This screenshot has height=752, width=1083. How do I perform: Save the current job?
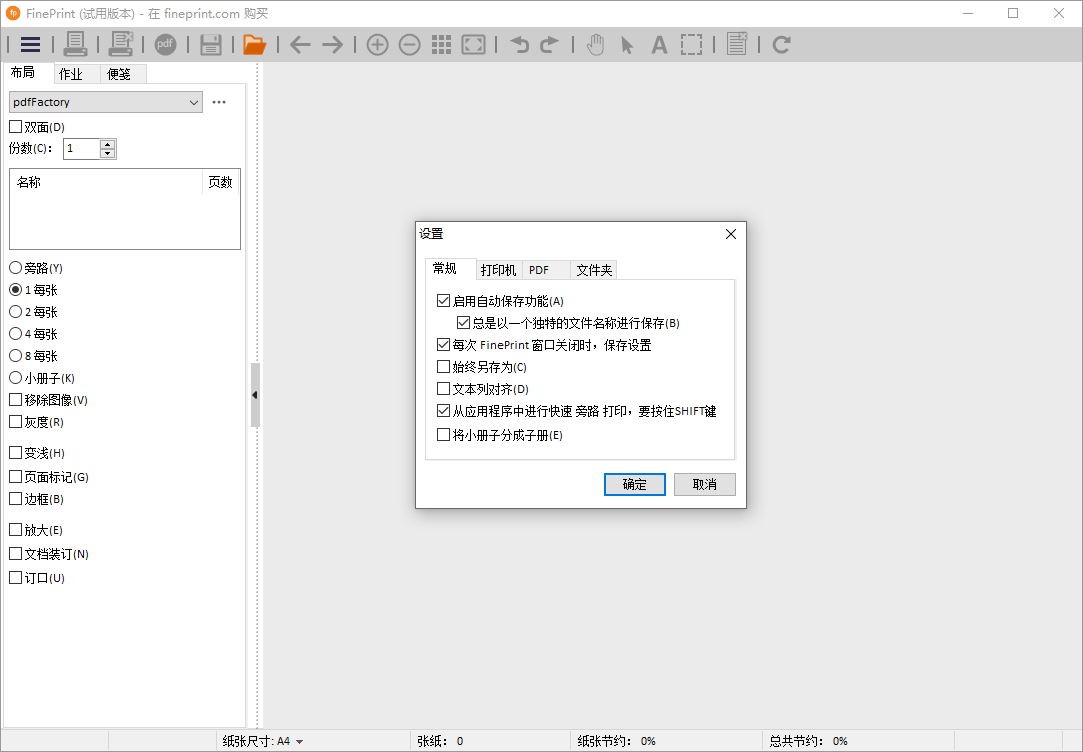tap(209, 44)
